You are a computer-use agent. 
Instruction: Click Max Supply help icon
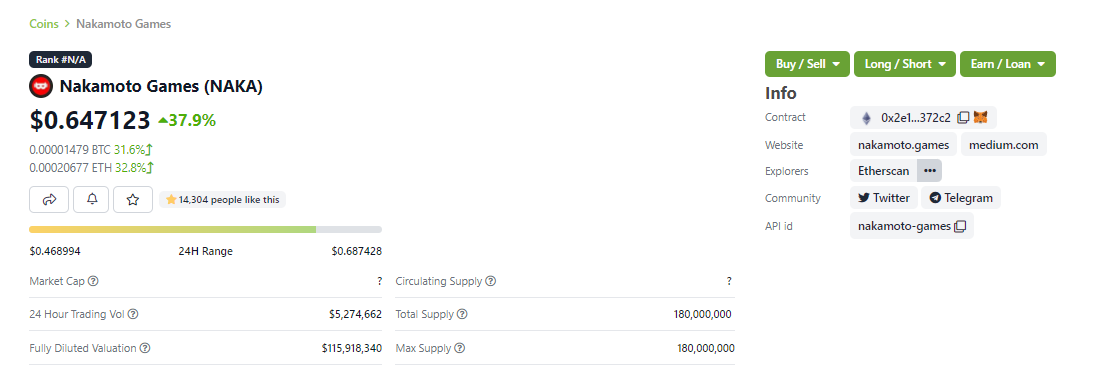pos(459,348)
